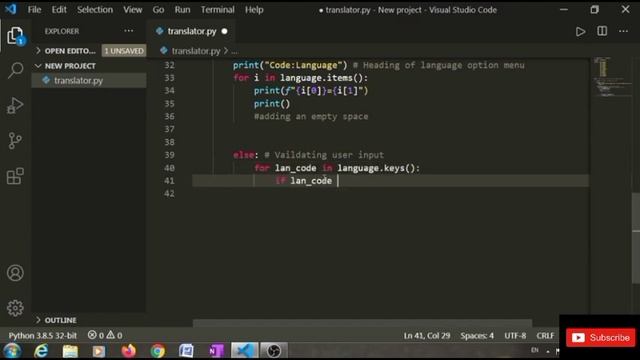640x360 pixels.
Task: Expand the Open Editors section
Action: [x=38, y=51]
